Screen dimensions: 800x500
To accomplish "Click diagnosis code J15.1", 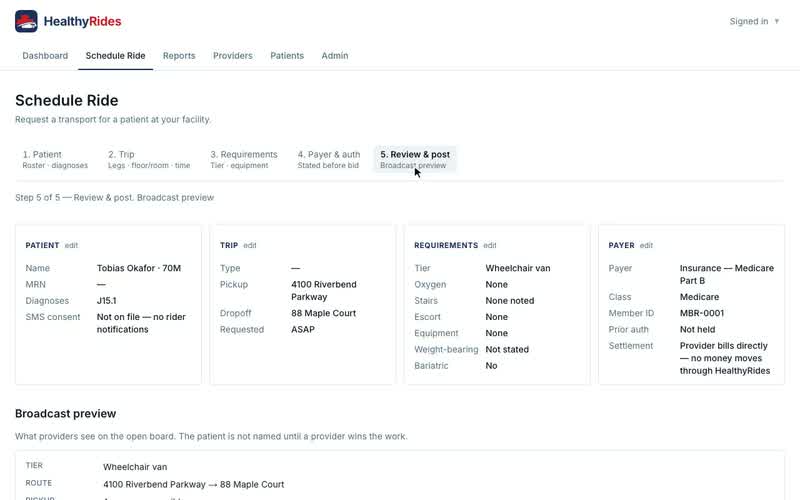I will pyautogui.click(x=107, y=301).
